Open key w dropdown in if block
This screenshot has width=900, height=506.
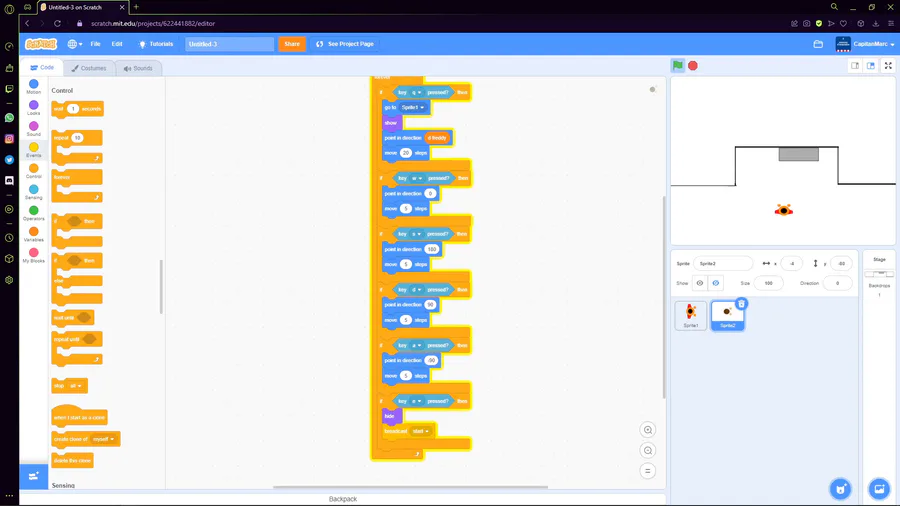(x=417, y=178)
